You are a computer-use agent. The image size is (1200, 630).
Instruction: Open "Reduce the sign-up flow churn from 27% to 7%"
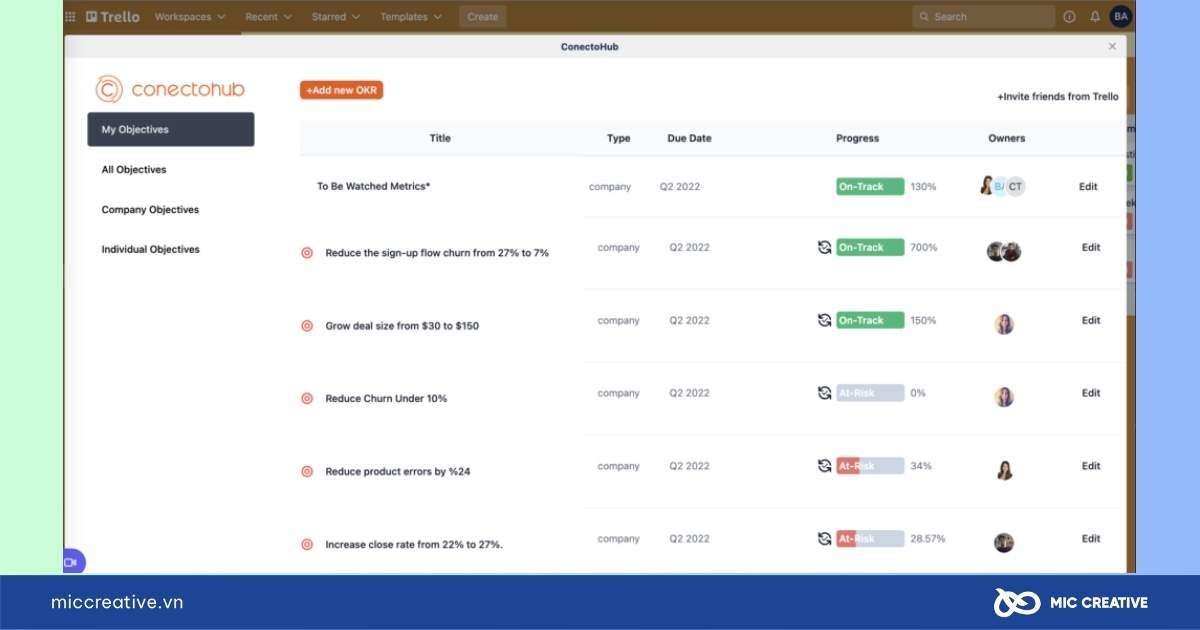pos(437,254)
